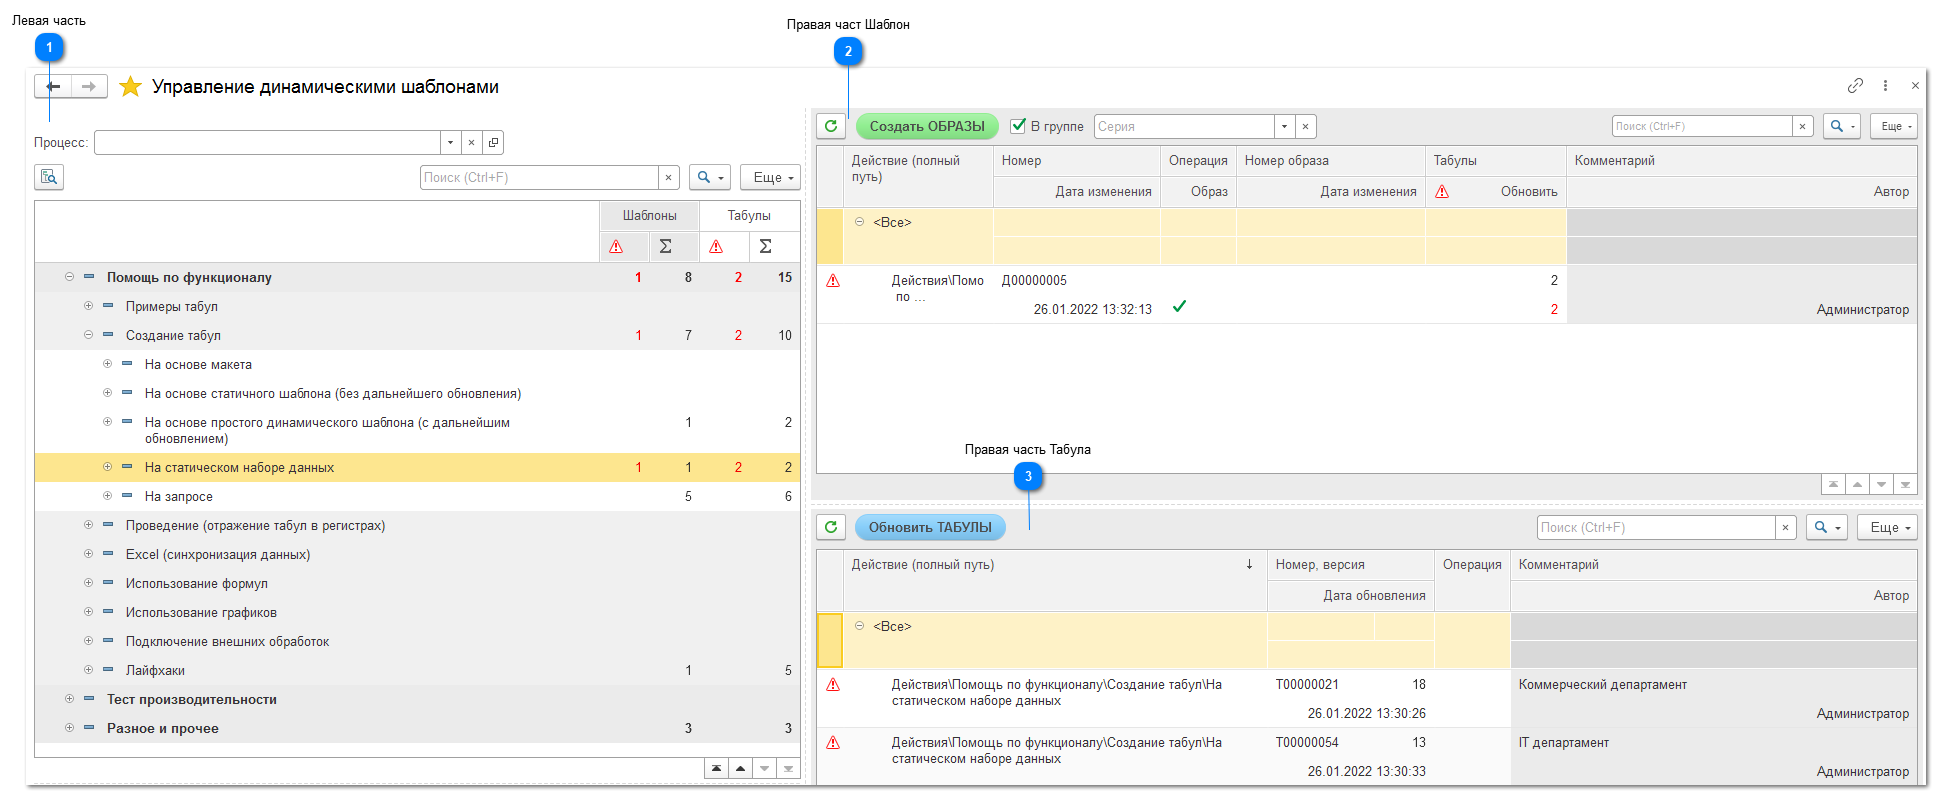Click sigma icon under Табулы header in tree
This screenshot has height=798, width=1935.
pos(765,247)
